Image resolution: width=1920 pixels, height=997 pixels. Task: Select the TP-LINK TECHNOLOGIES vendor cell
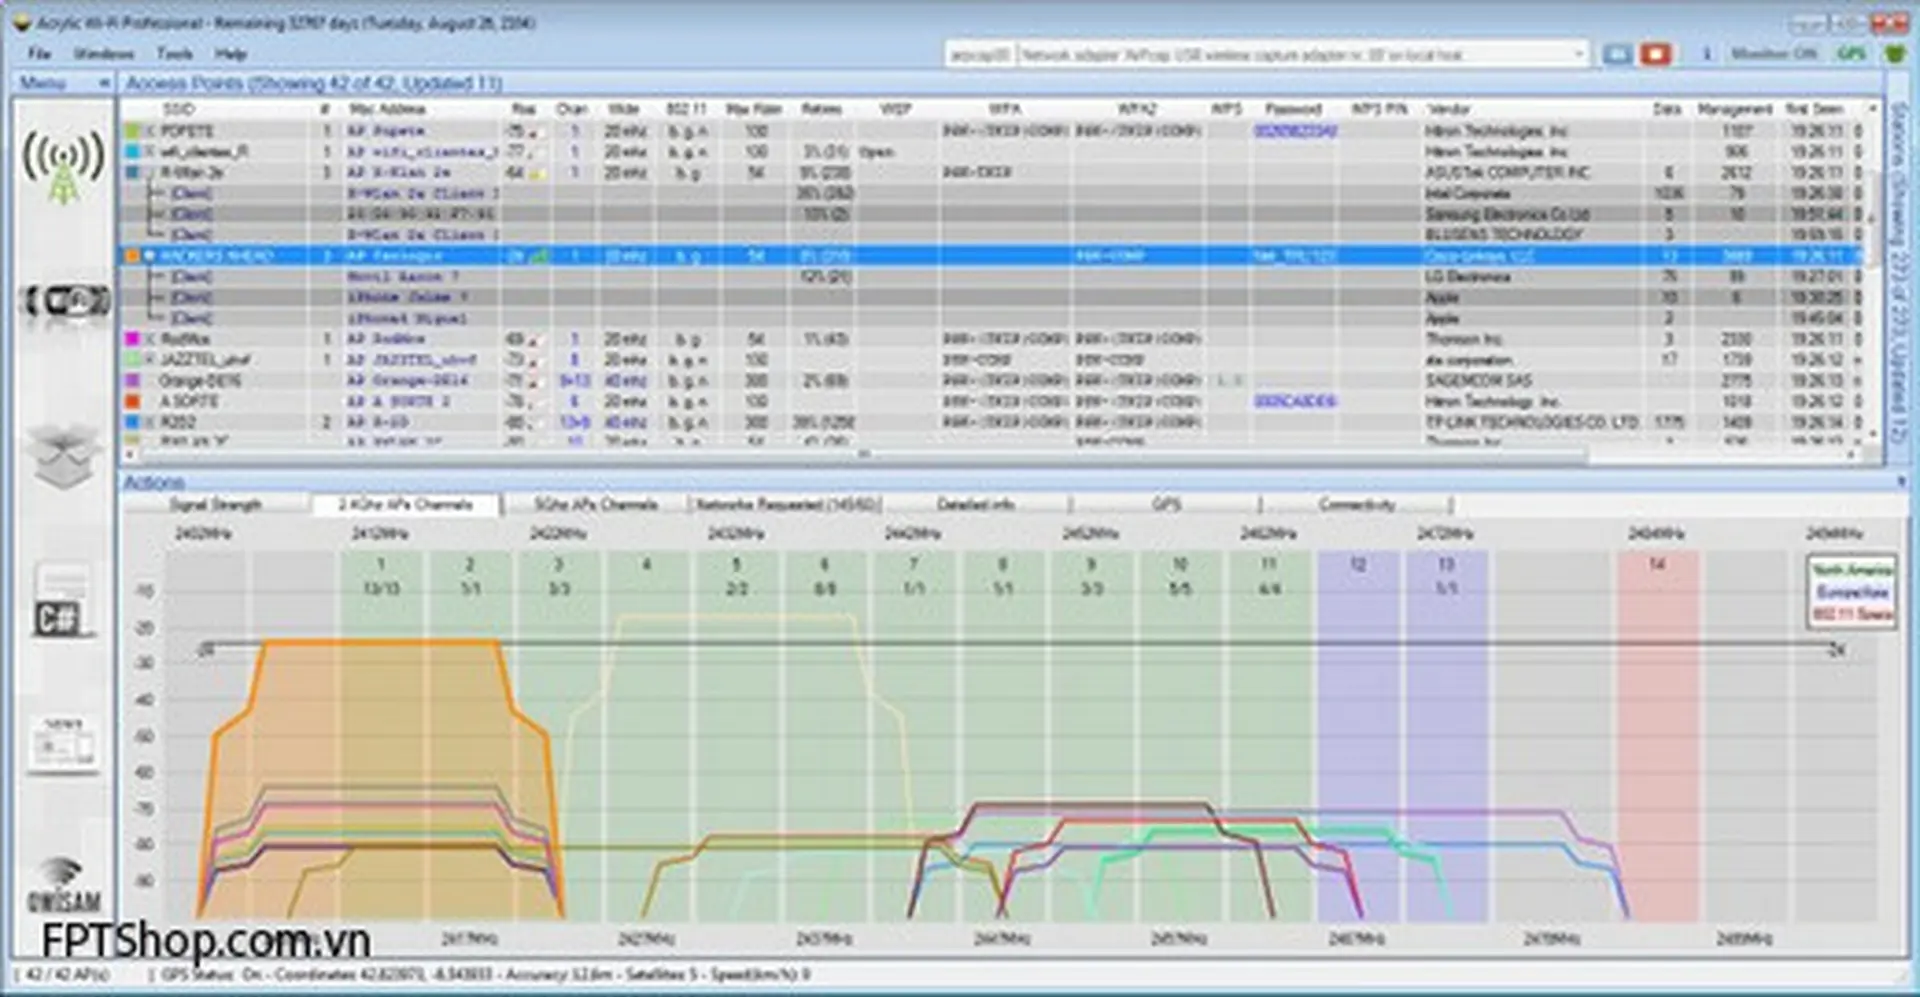(1531, 422)
